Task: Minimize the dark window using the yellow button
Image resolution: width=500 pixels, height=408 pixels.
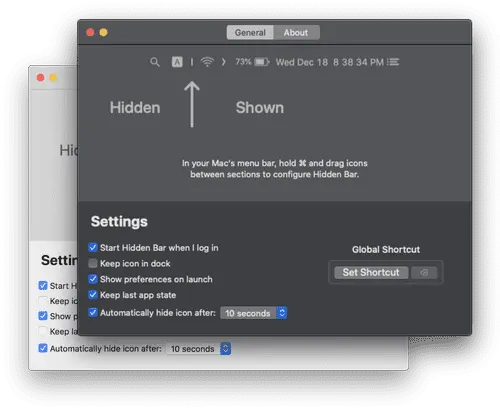Action: (104, 32)
